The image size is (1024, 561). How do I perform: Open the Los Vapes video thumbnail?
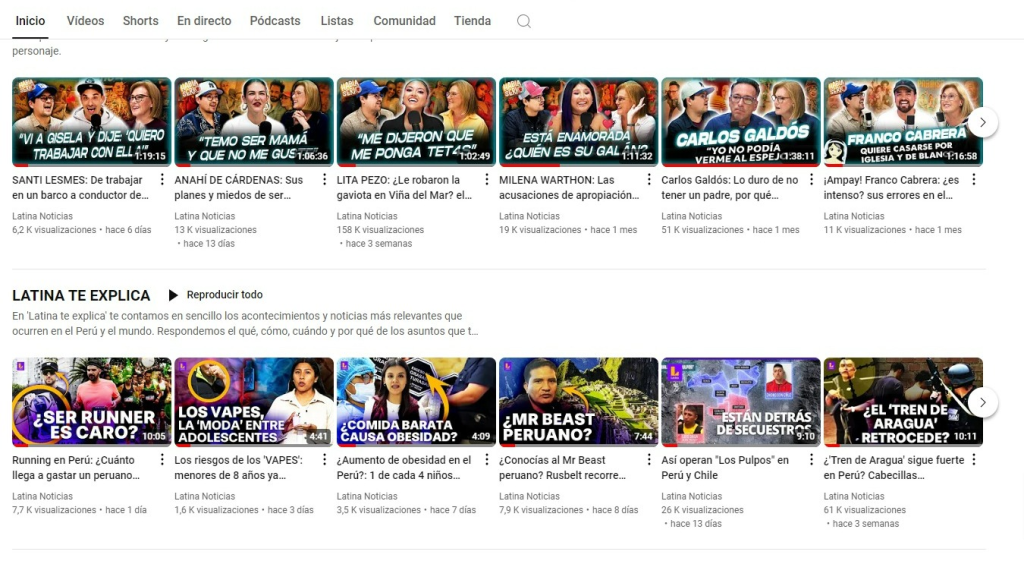pos(253,402)
